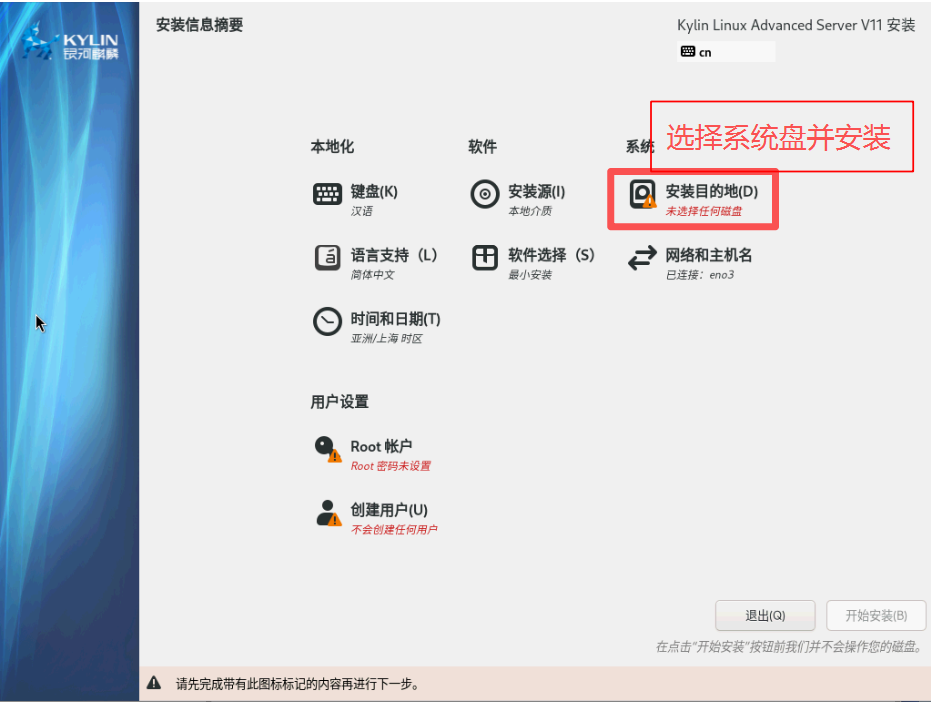Click the warning triangle in bottom bar
931x702 pixels.
coord(154,684)
